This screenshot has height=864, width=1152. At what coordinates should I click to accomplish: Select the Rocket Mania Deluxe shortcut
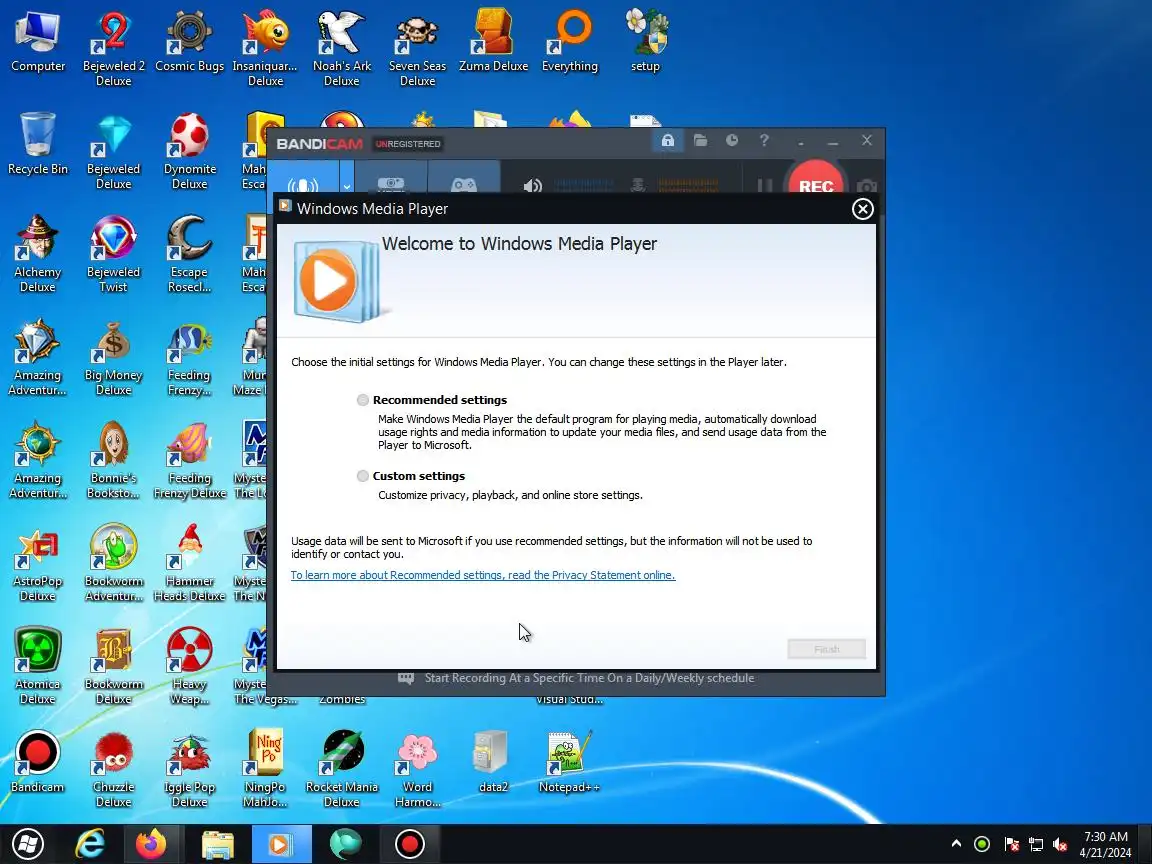click(x=342, y=769)
